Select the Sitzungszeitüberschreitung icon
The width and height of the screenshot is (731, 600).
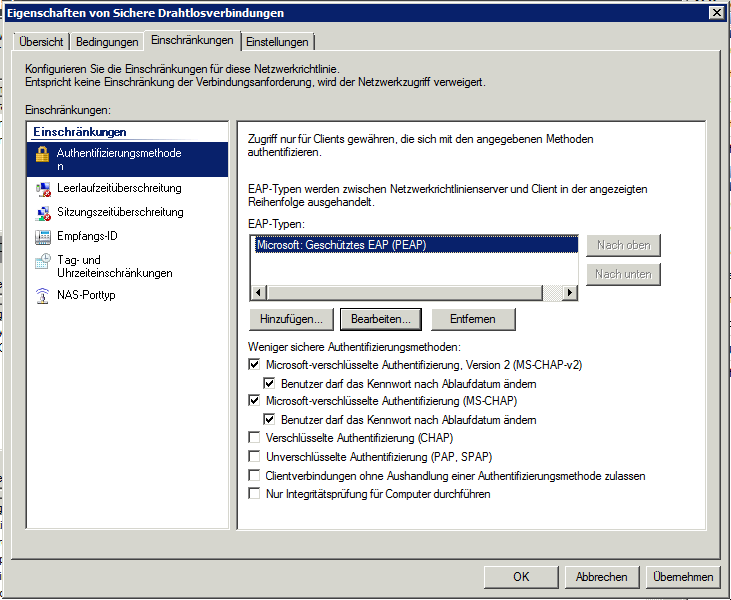pyautogui.click(x=42, y=213)
